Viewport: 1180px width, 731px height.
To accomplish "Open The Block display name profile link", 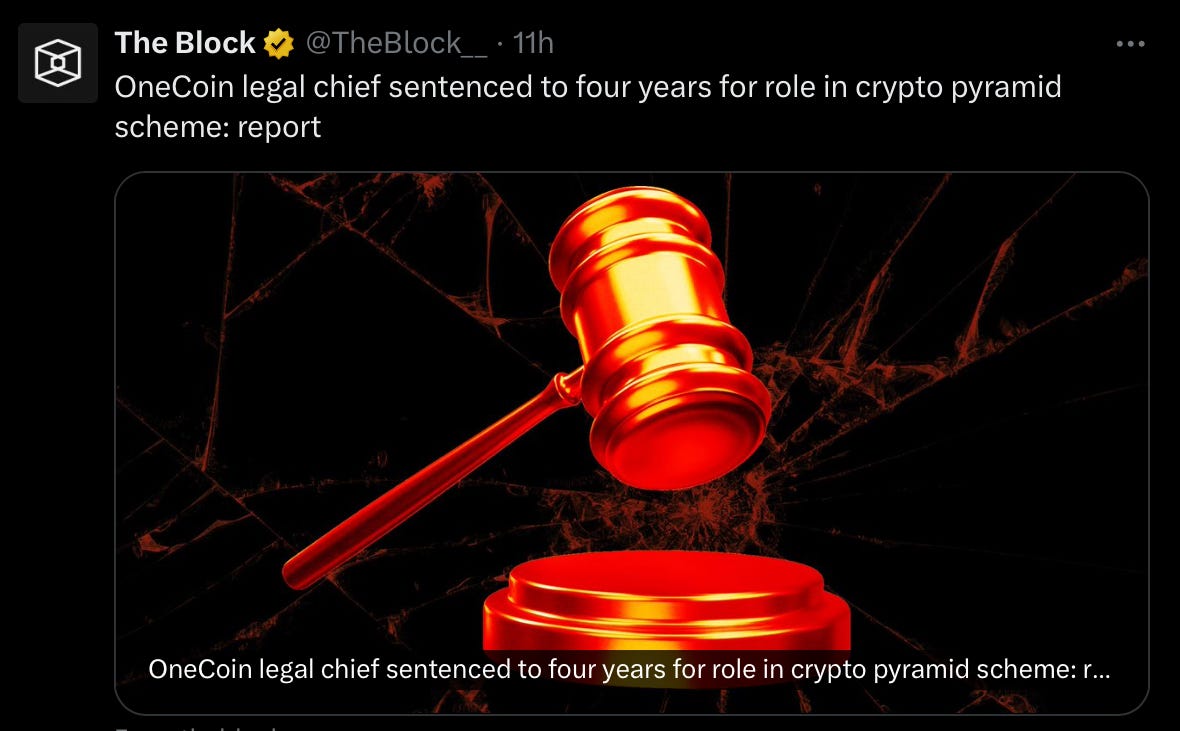I will click(185, 43).
